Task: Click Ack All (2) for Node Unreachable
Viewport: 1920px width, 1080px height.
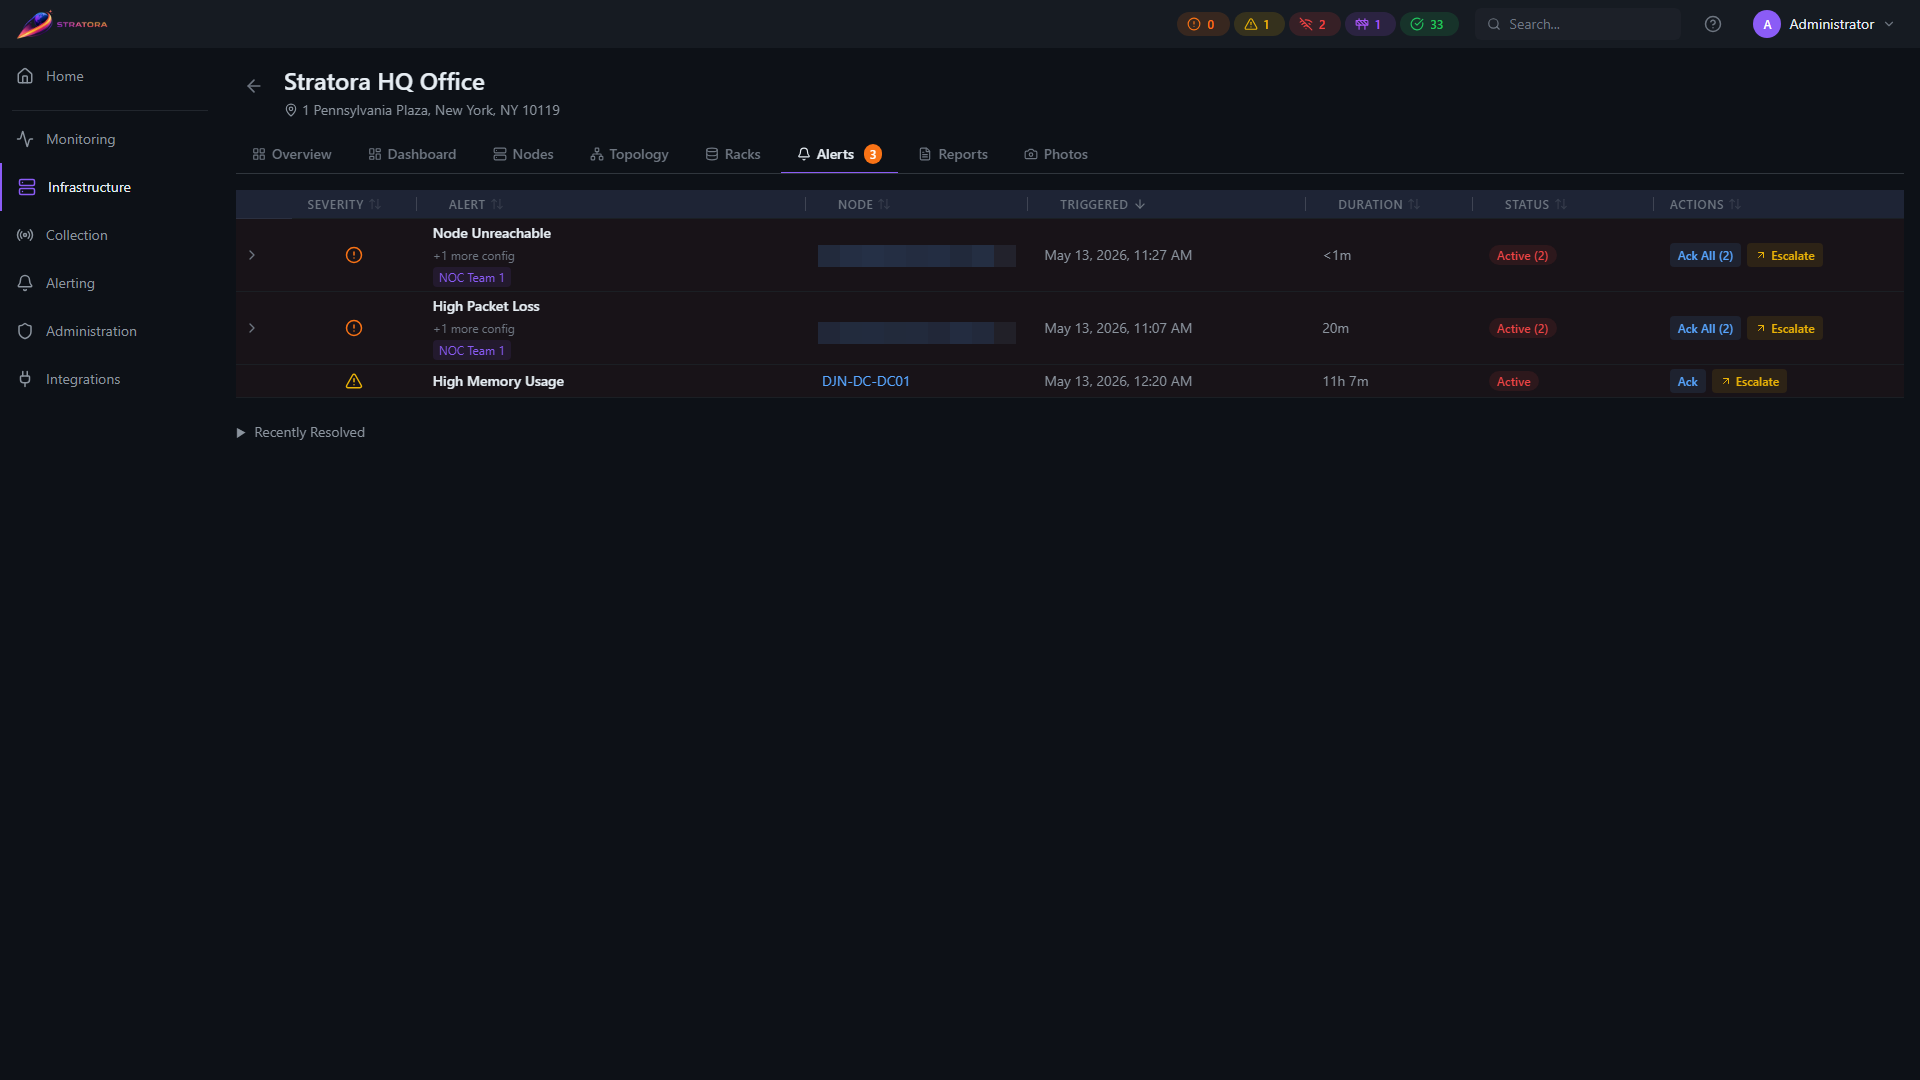Action: tap(1705, 255)
